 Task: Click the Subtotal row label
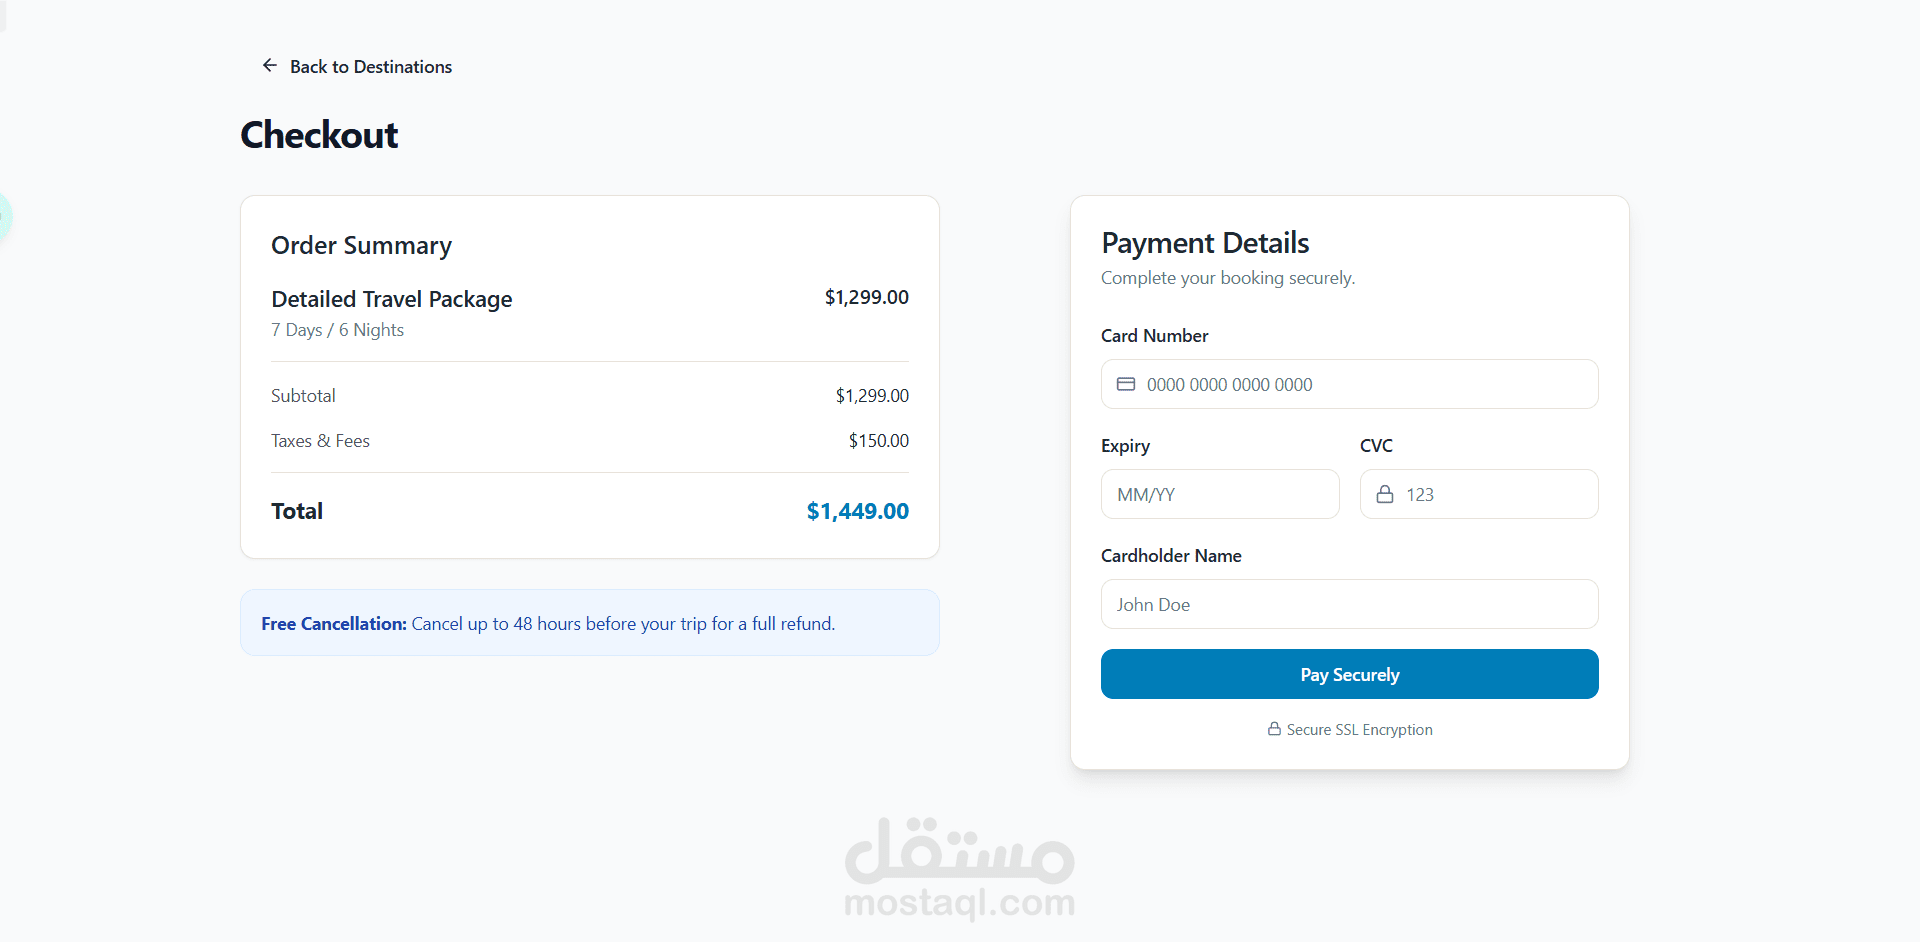point(303,396)
